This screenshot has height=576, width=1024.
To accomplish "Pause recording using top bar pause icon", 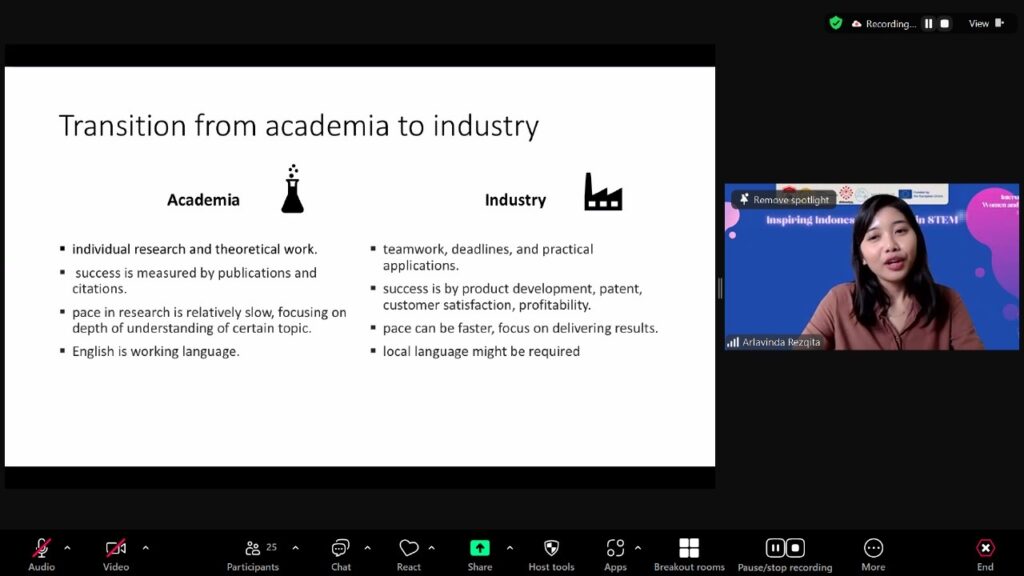I will tap(929, 24).
